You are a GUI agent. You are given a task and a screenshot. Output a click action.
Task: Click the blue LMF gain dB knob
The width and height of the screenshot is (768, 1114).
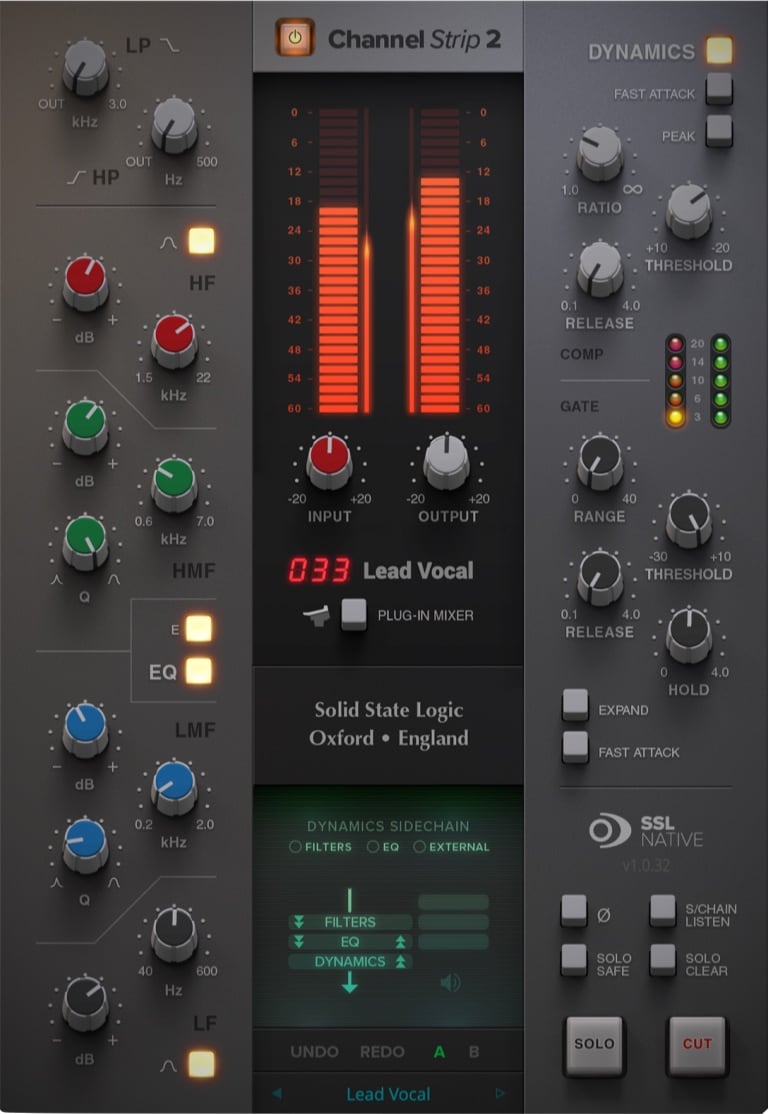point(85,730)
